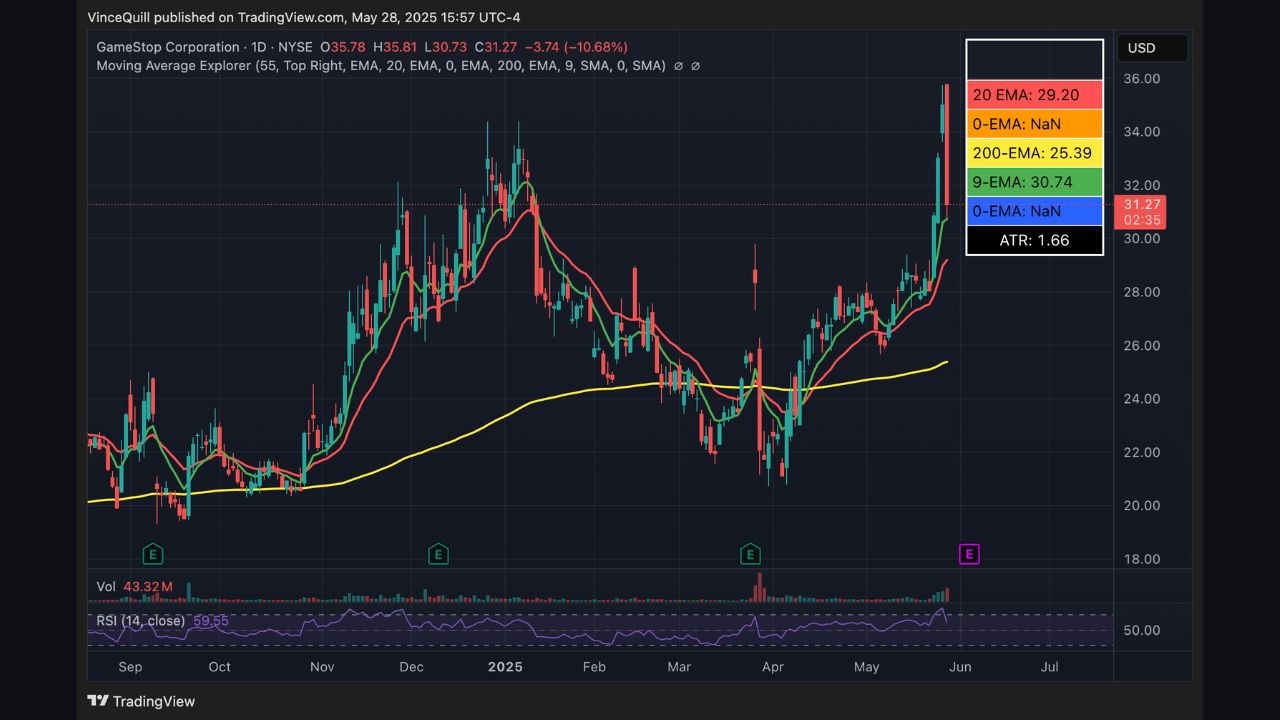Click the 32.00 price axis label

click(x=1141, y=185)
